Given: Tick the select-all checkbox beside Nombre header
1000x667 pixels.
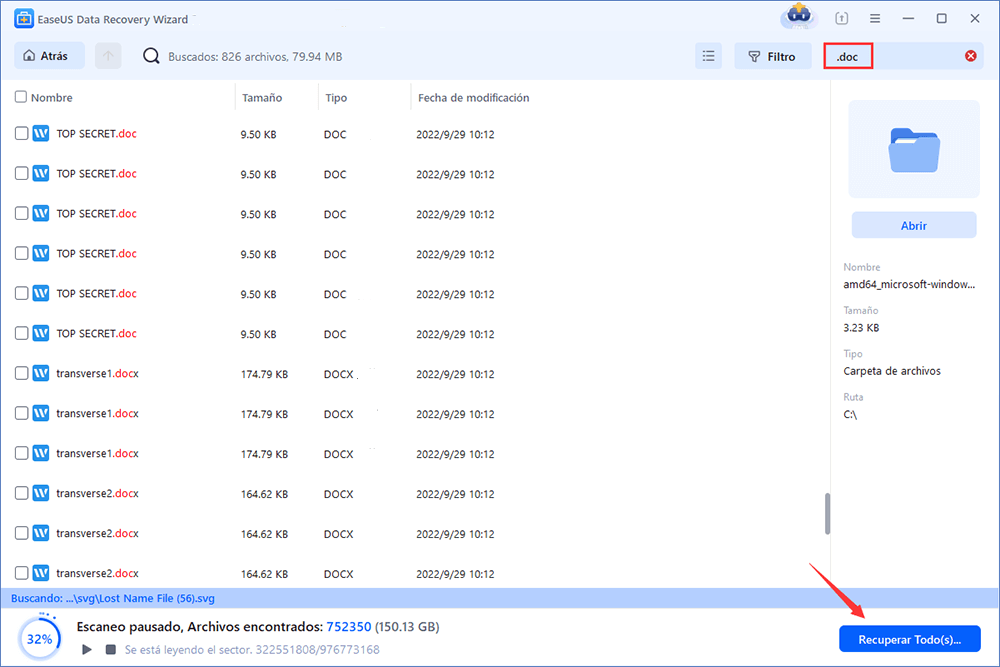Looking at the screenshot, I should [21, 97].
